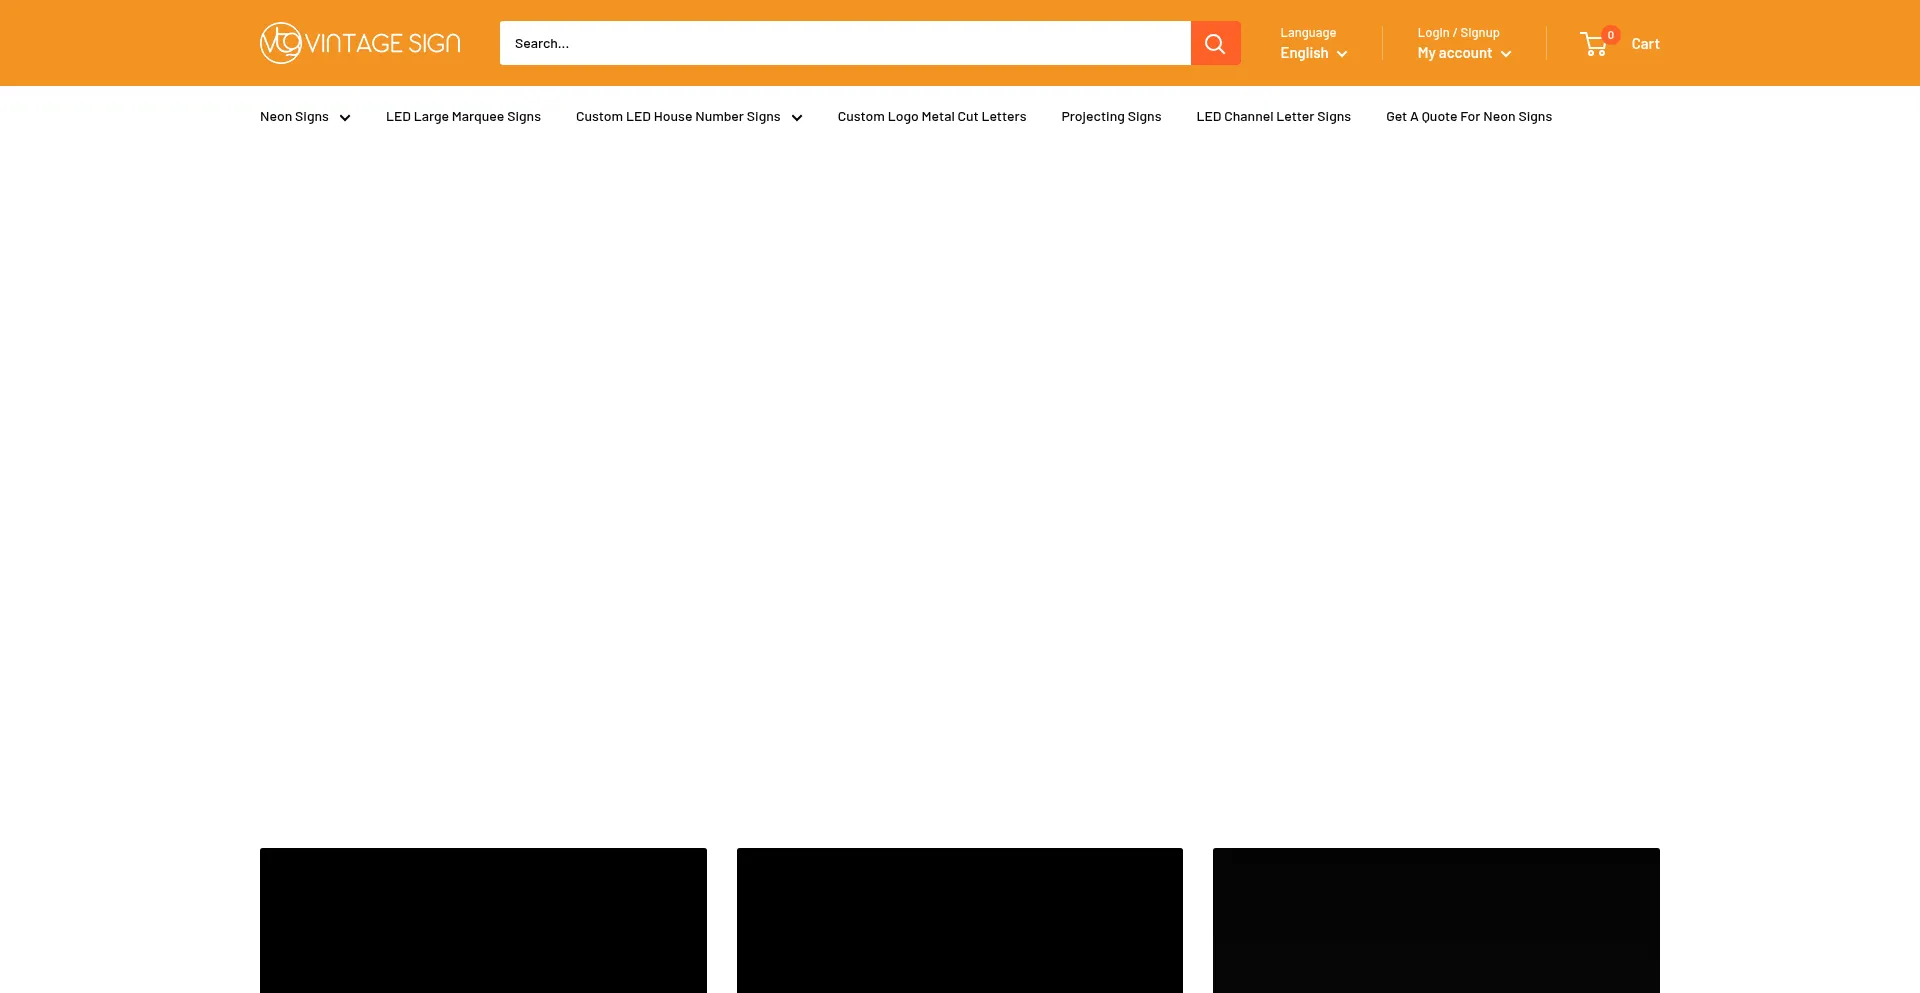The image size is (1920, 993).
Task: Click the middle black product thumbnail
Action: coord(960,920)
